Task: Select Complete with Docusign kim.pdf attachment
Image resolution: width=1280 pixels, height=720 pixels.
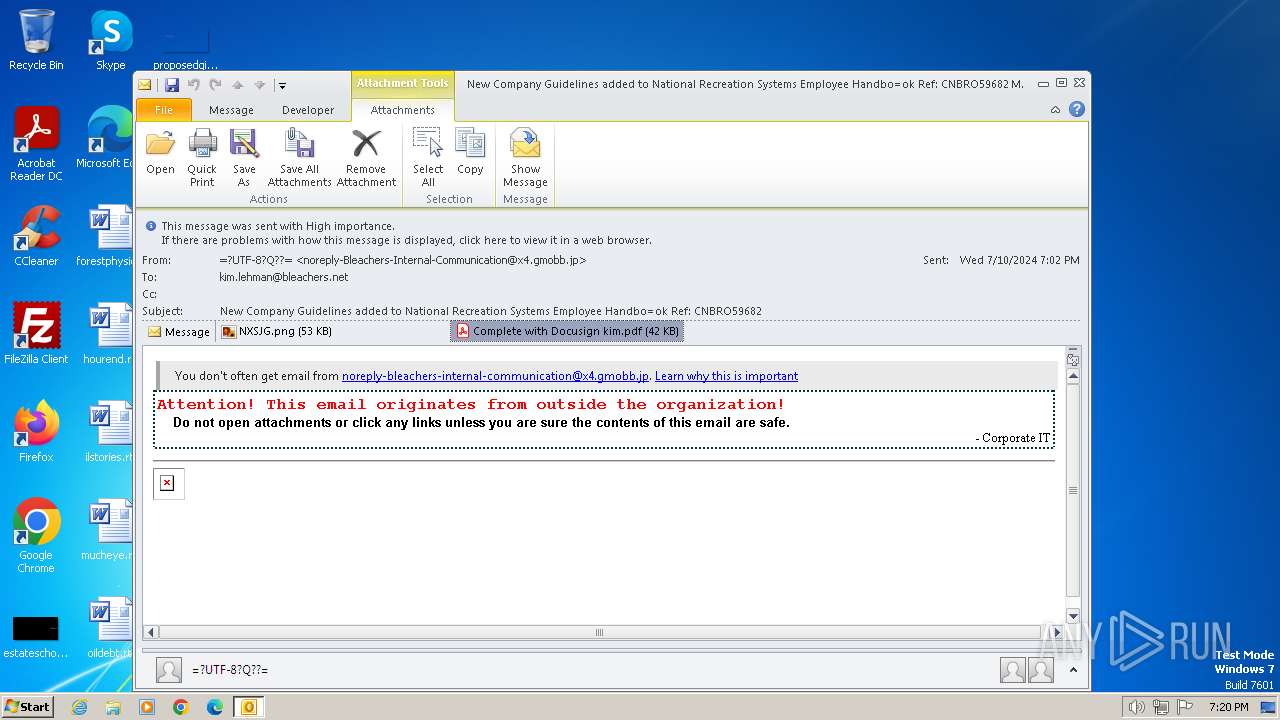Action: tap(567, 331)
